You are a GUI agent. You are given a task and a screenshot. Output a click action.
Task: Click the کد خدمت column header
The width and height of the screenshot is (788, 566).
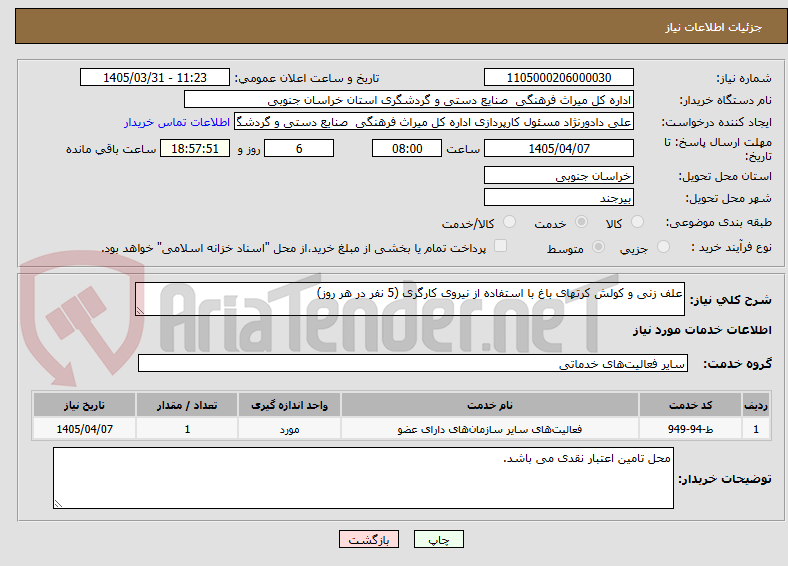tap(691, 405)
